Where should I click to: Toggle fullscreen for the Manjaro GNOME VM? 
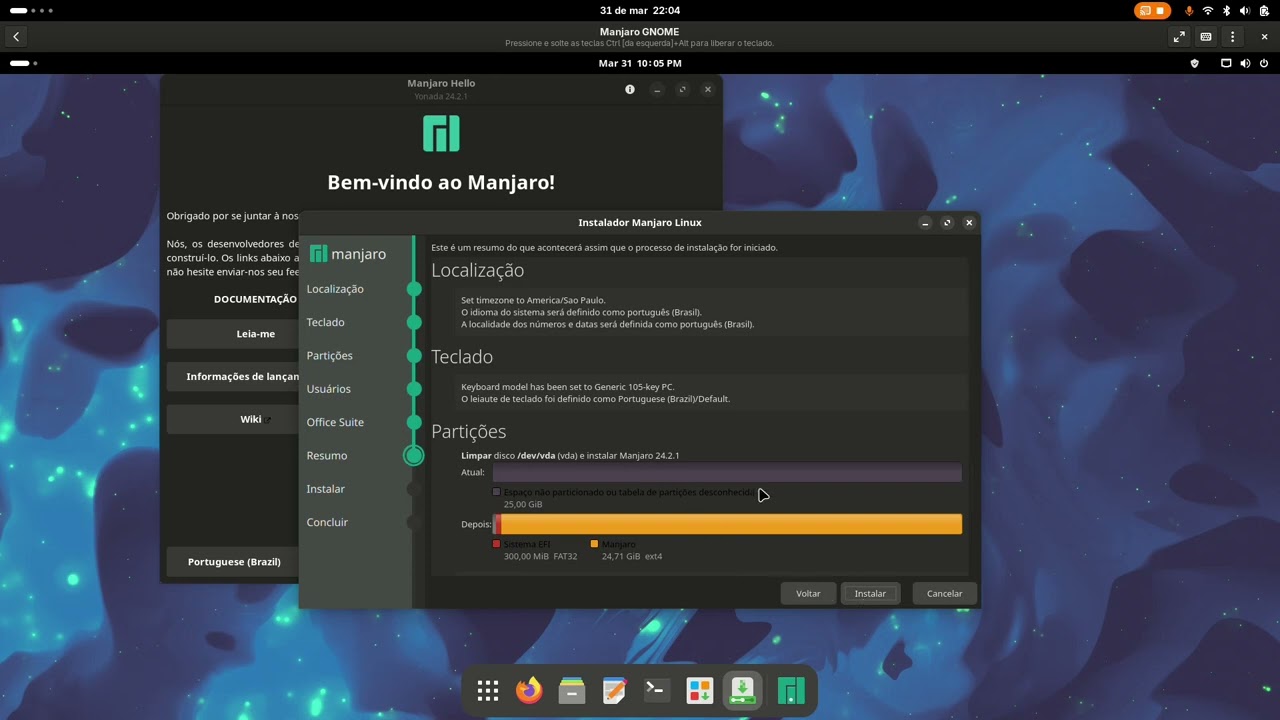pyautogui.click(x=1179, y=37)
